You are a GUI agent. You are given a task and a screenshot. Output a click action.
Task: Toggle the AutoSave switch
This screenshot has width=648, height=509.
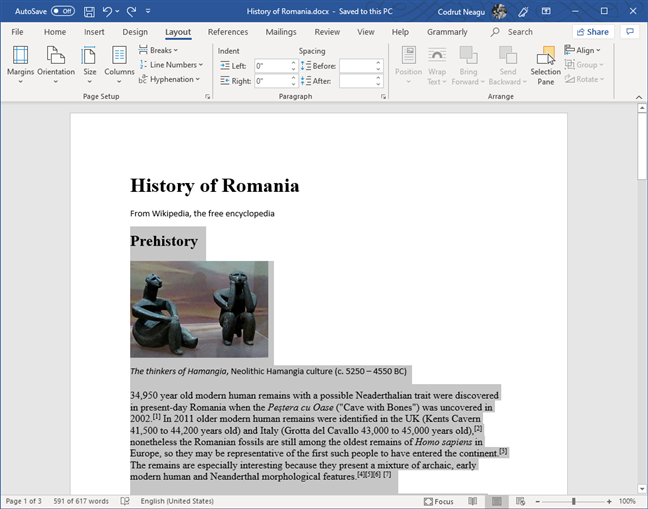click(x=62, y=11)
